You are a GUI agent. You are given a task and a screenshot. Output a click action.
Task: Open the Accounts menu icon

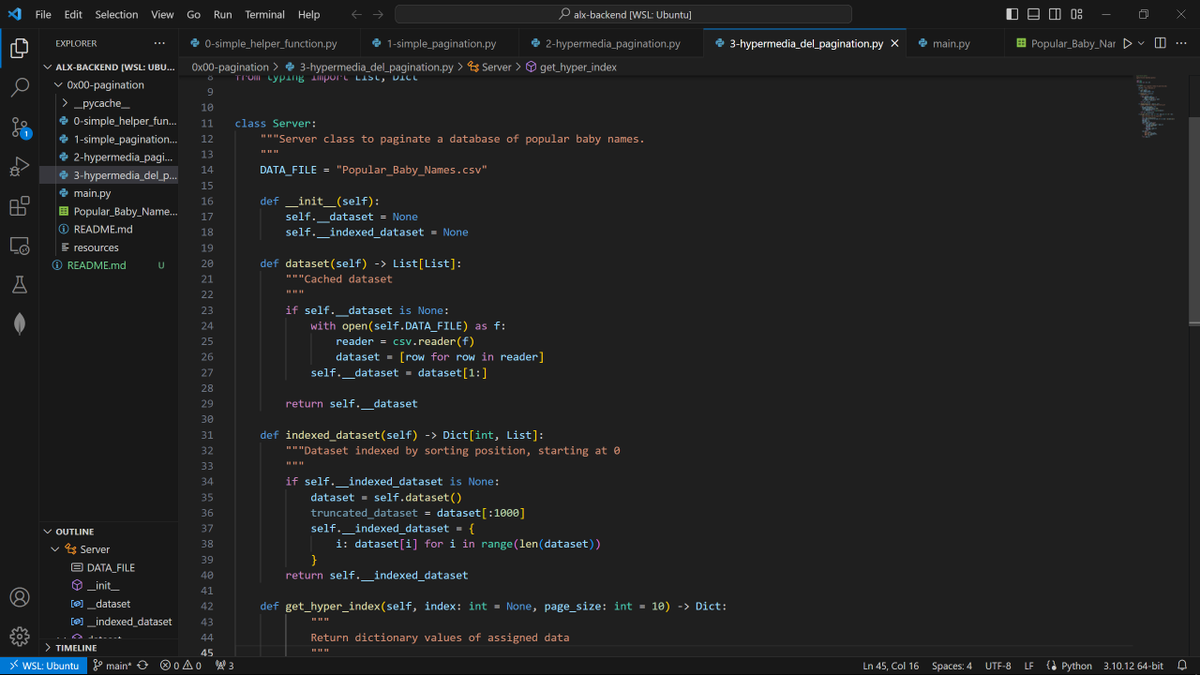(19, 597)
